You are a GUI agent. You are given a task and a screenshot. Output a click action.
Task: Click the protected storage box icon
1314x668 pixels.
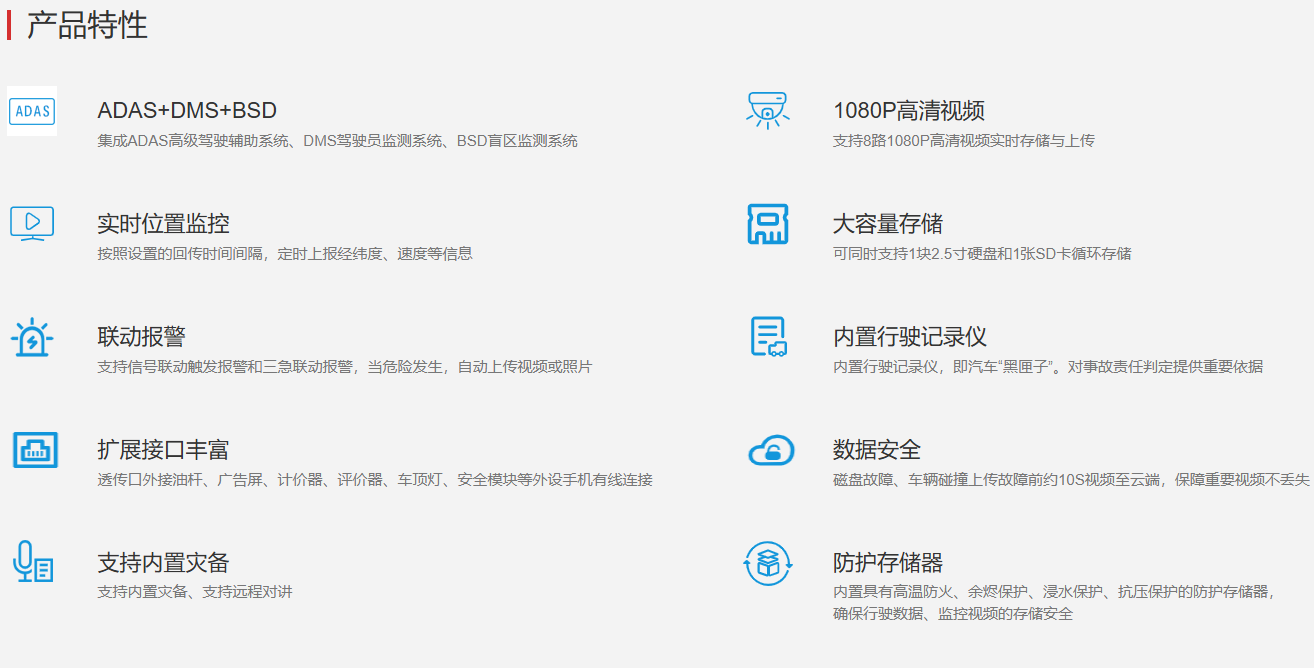(x=768, y=564)
